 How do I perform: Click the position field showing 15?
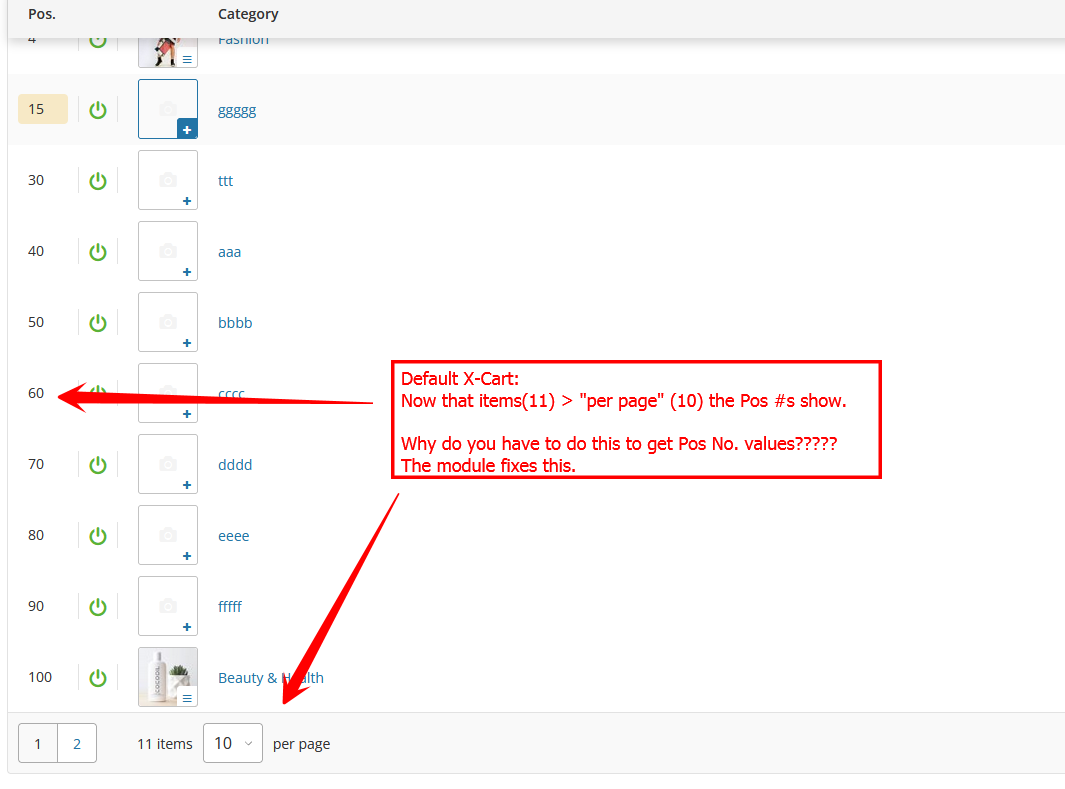[x=43, y=109]
